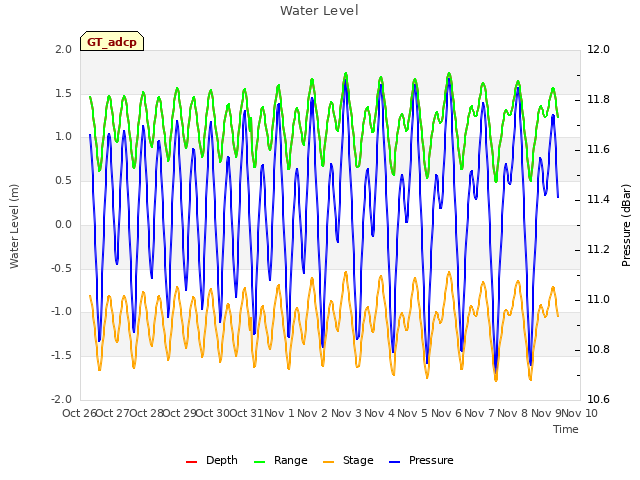The height and width of the screenshot is (480, 640).
Task: Click the green Range legend color marker
Action: tap(260, 462)
